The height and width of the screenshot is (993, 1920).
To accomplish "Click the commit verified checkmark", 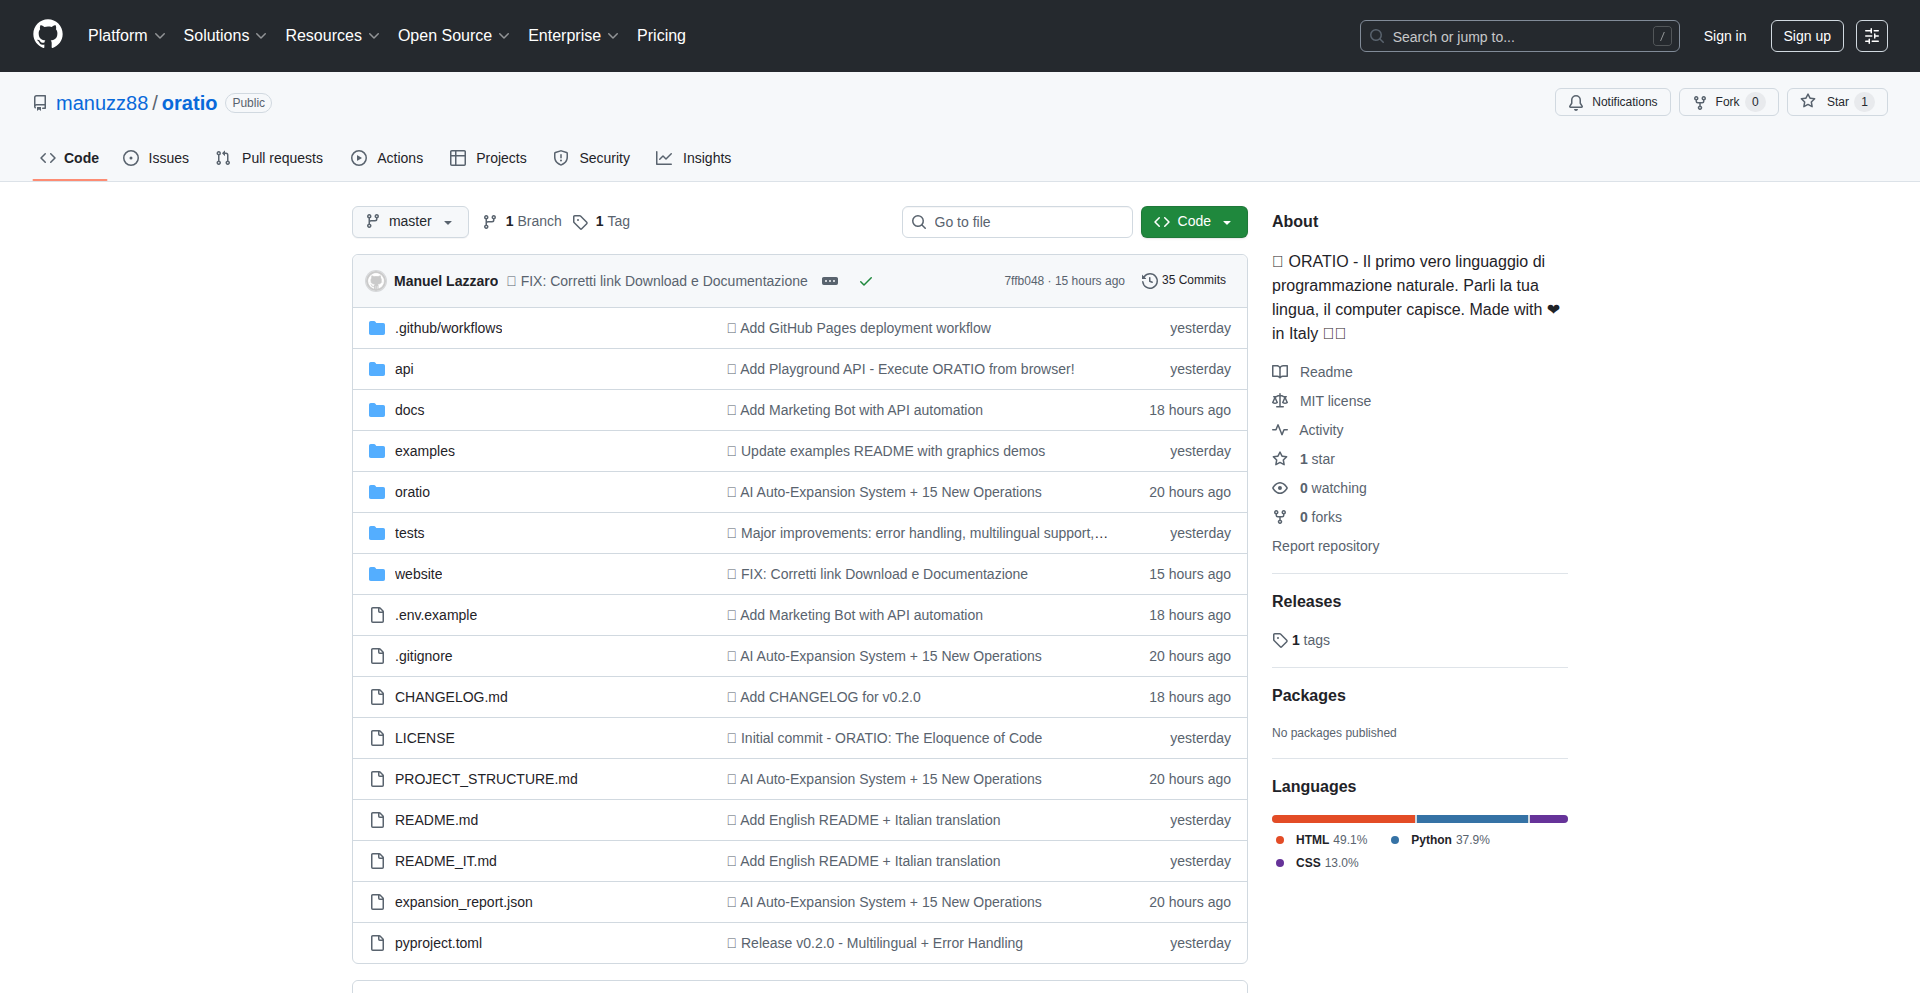I will point(866,281).
